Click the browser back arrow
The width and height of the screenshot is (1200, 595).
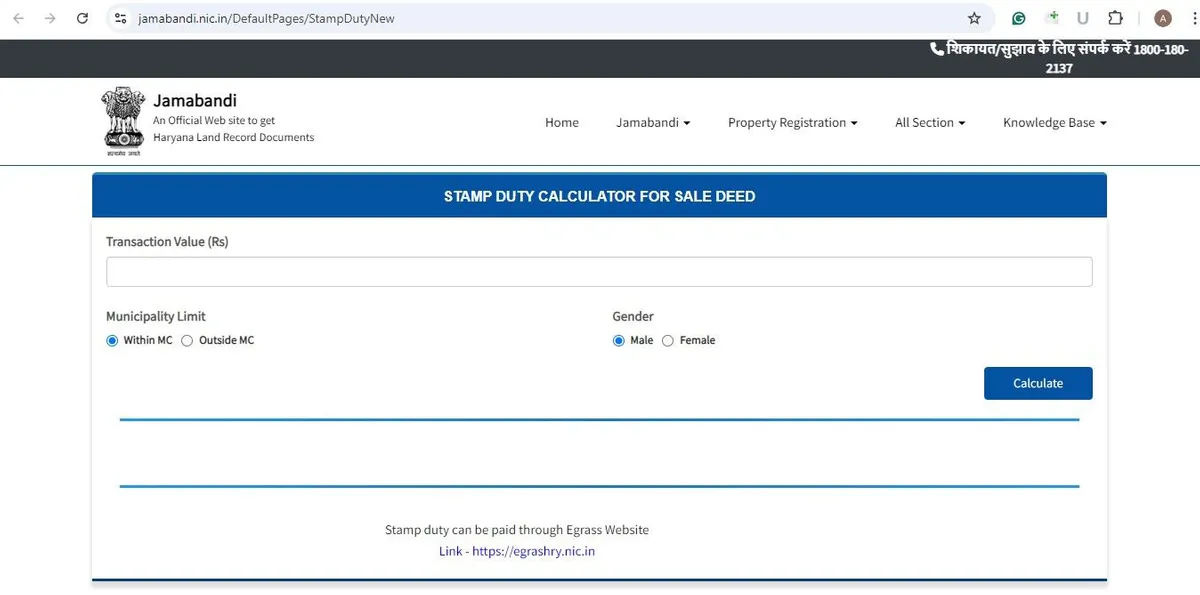(18, 18)
